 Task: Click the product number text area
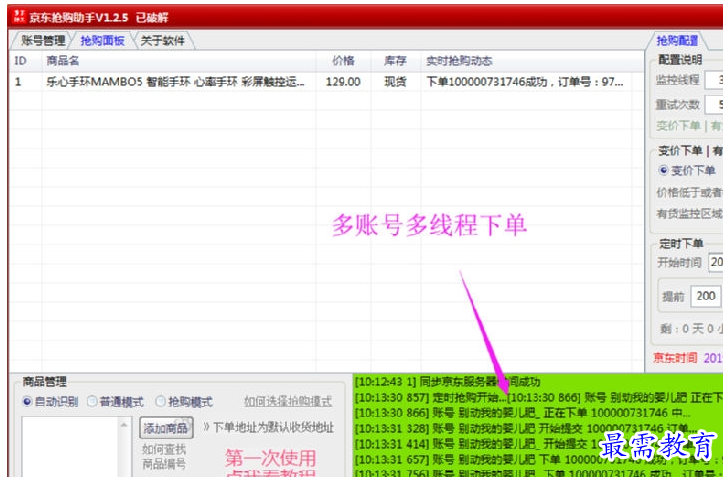(x=70, y=447)
